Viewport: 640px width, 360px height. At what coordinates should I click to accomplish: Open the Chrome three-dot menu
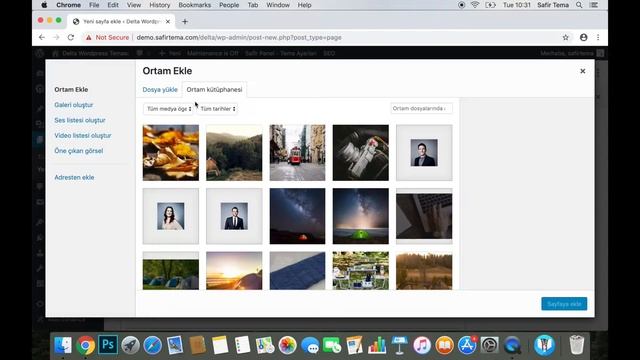click(598, 37)
